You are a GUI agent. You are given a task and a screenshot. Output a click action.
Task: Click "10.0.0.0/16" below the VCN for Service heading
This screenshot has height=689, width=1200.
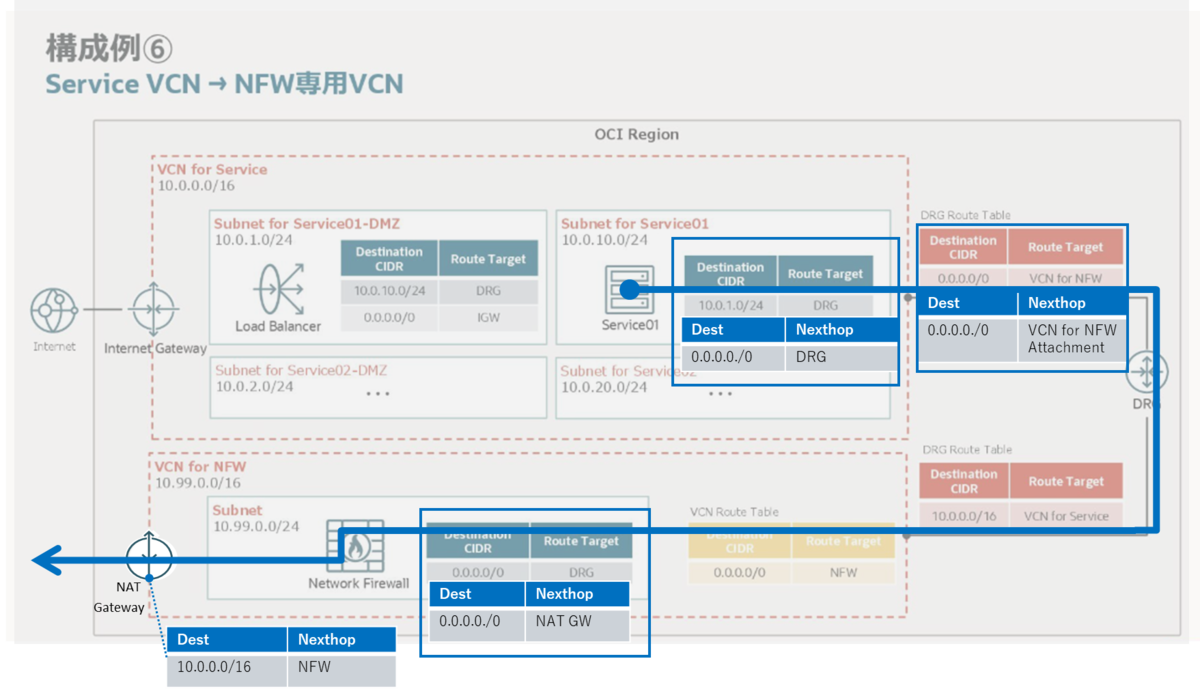[x=195, y=186]
